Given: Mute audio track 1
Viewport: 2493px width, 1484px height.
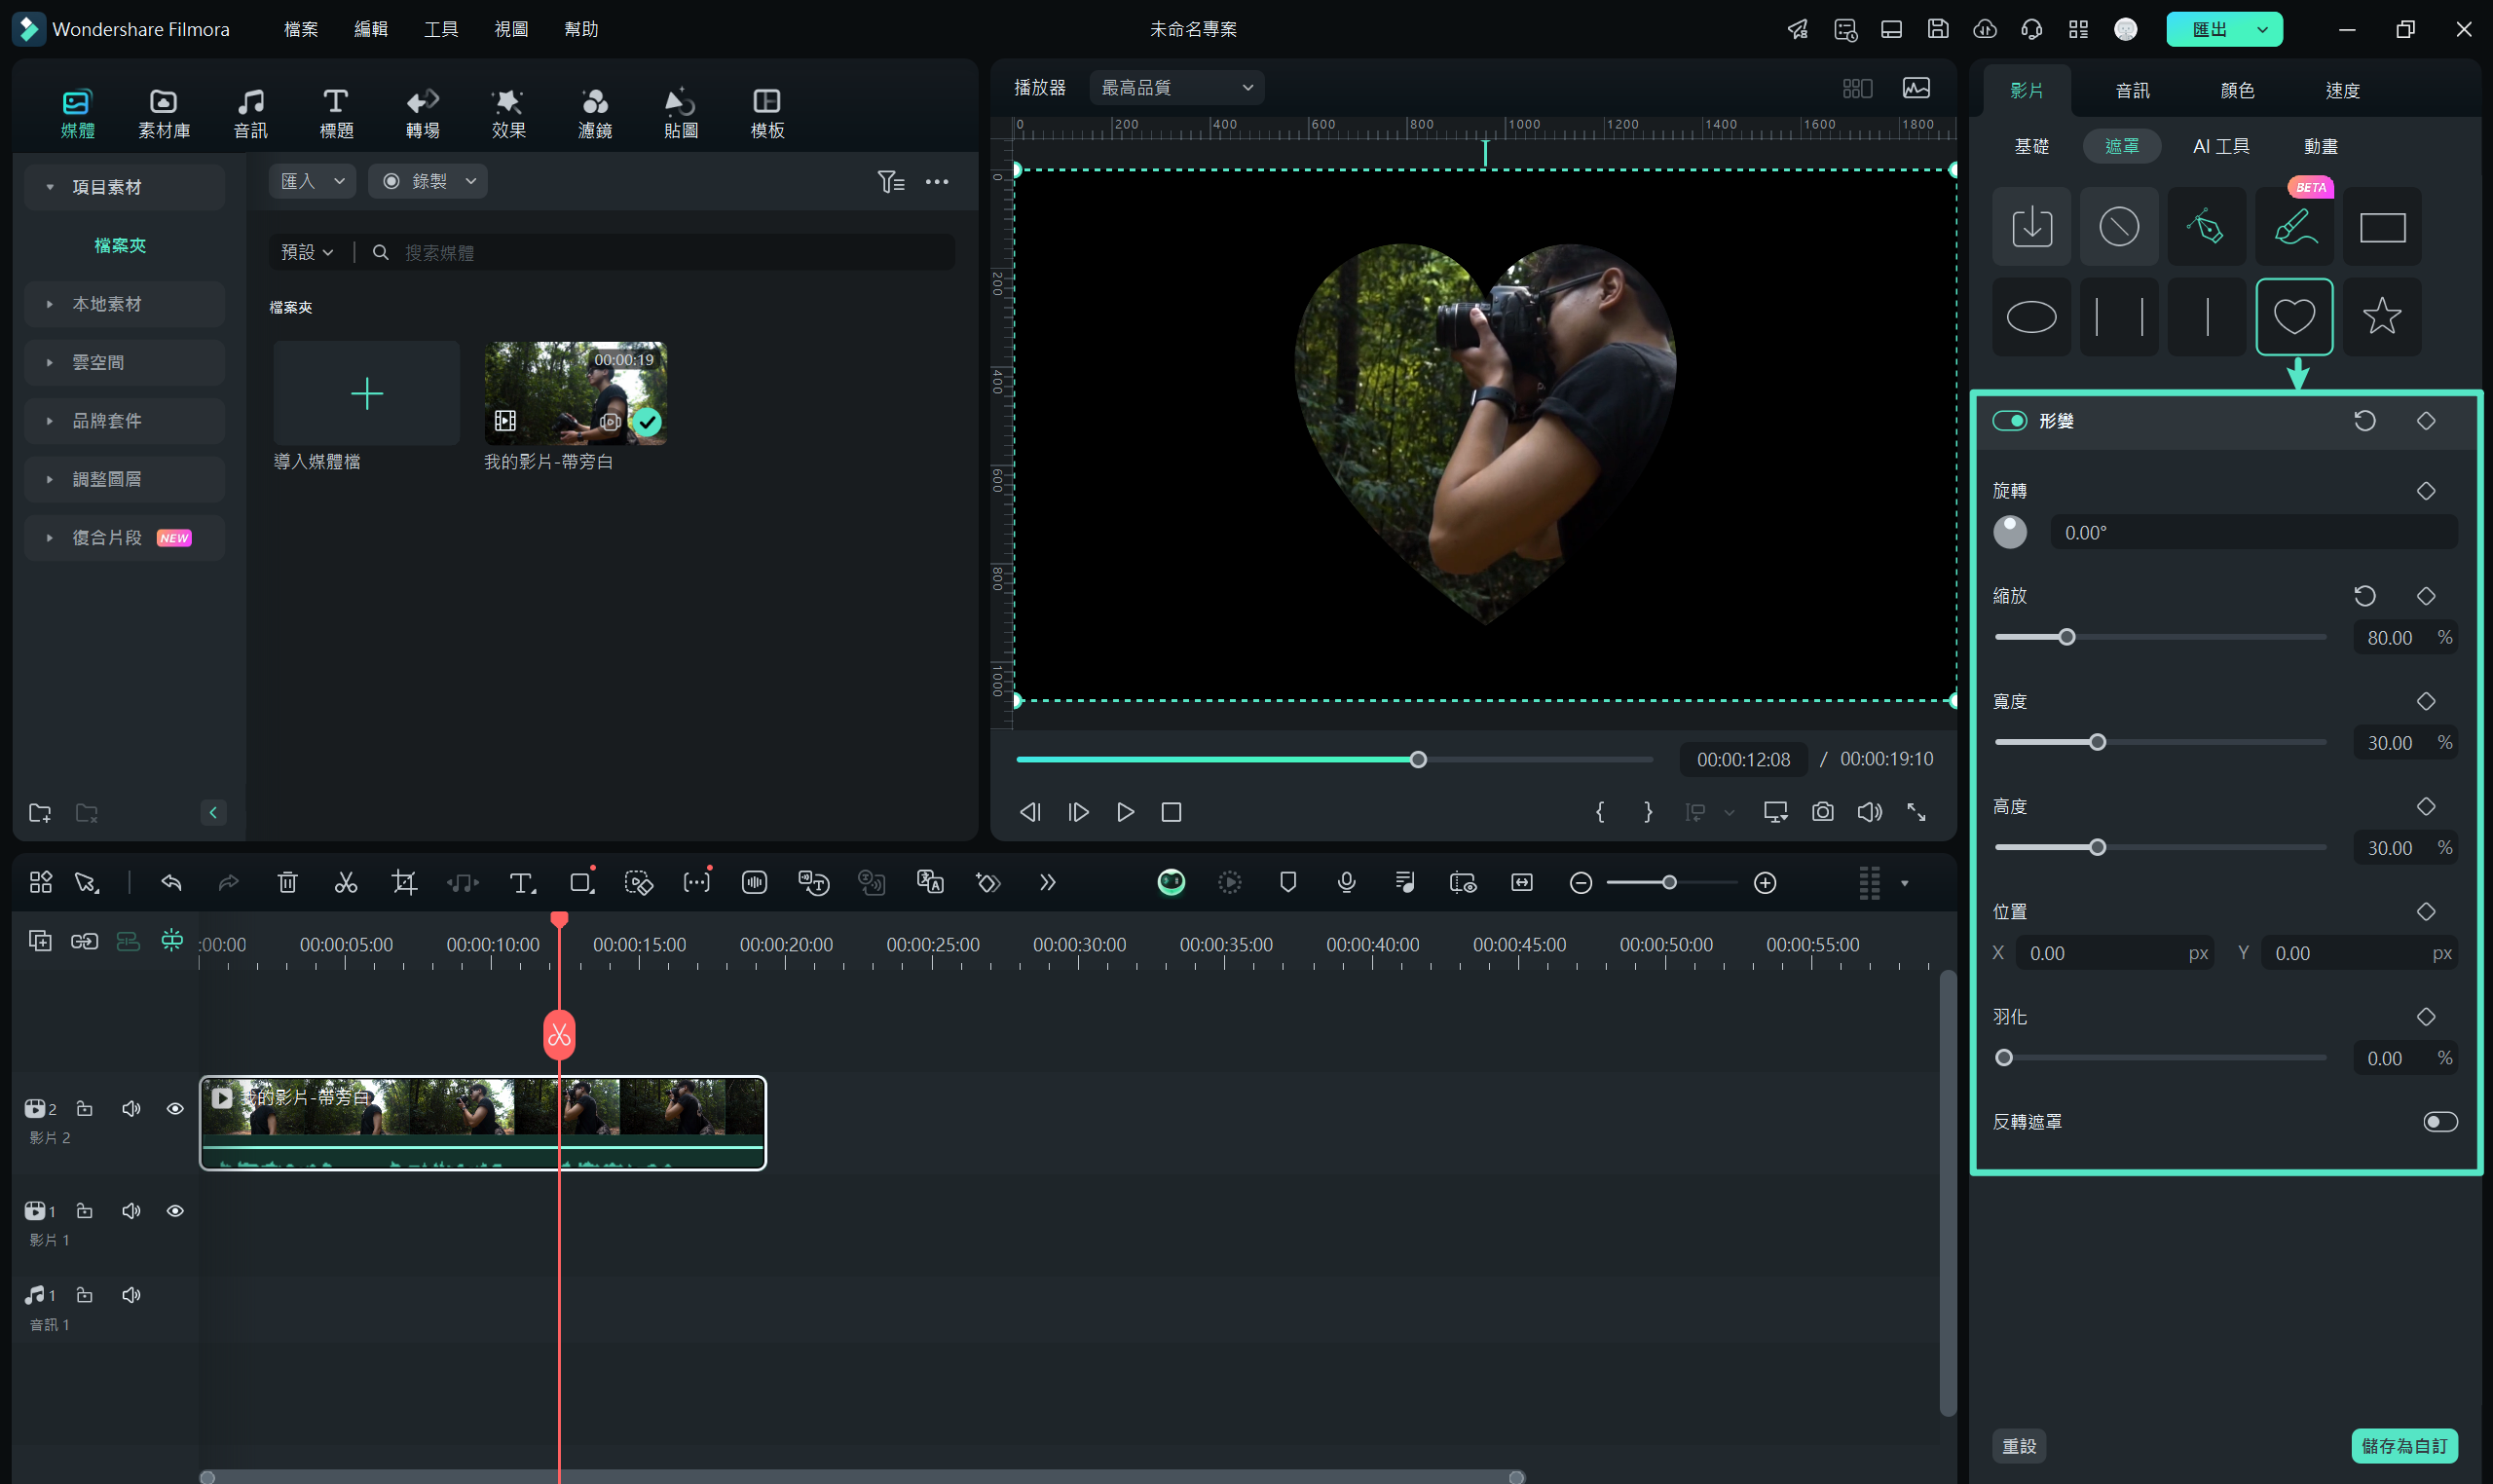Looking at the screenshot, I should point(131,1295).
